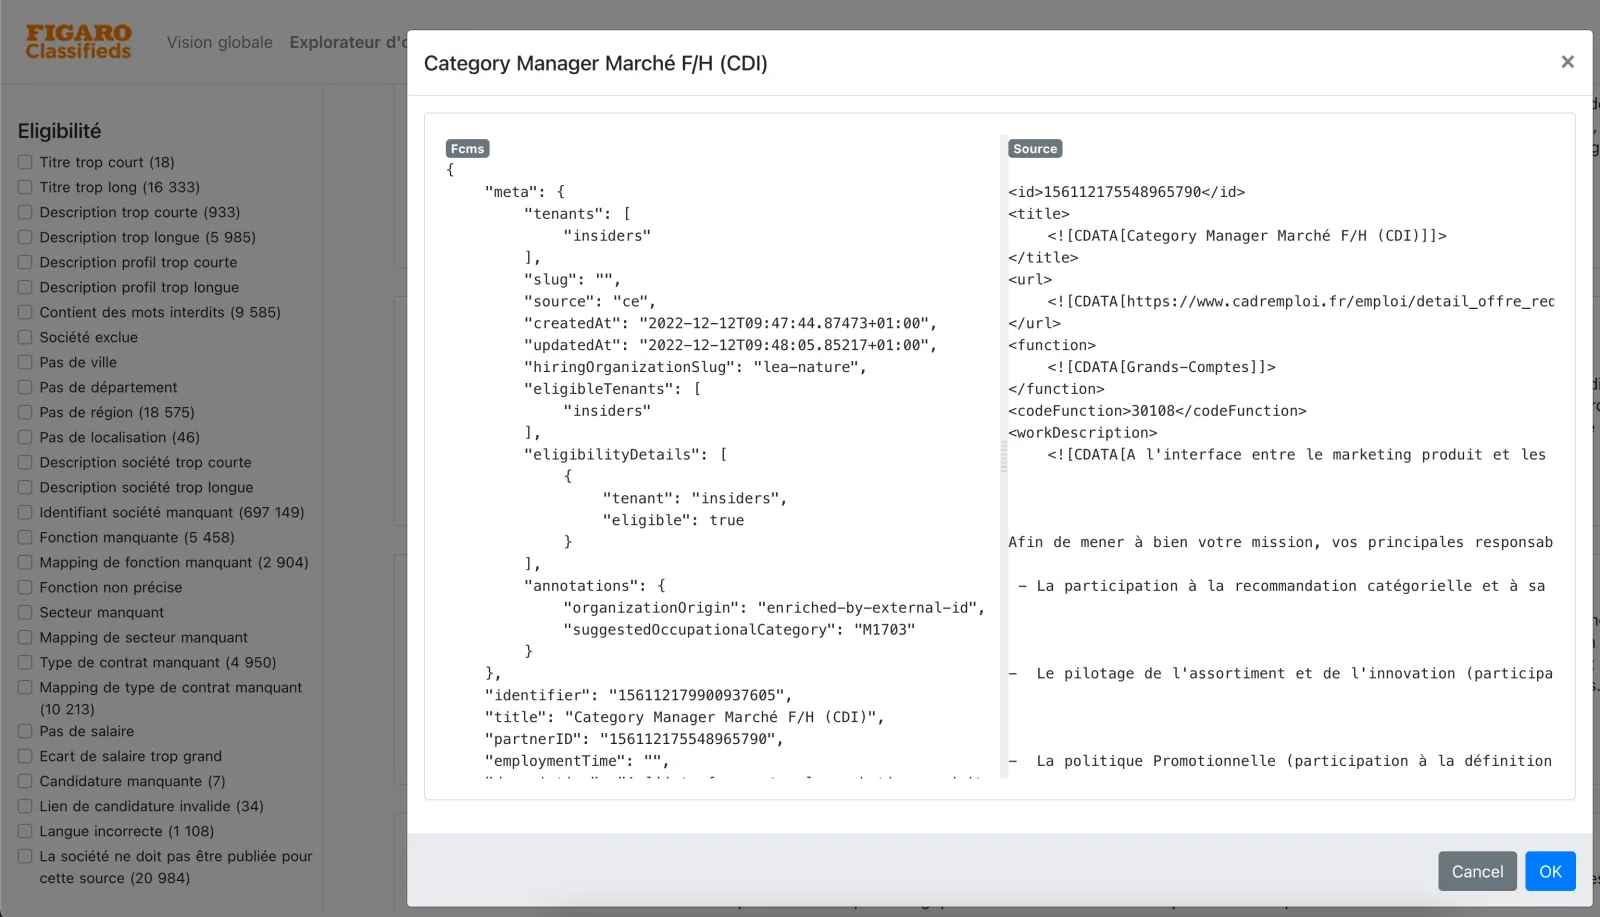
Task: Check Mapping de fonction manquant filter
Action: pyautogui.click(x=25, y=562)
